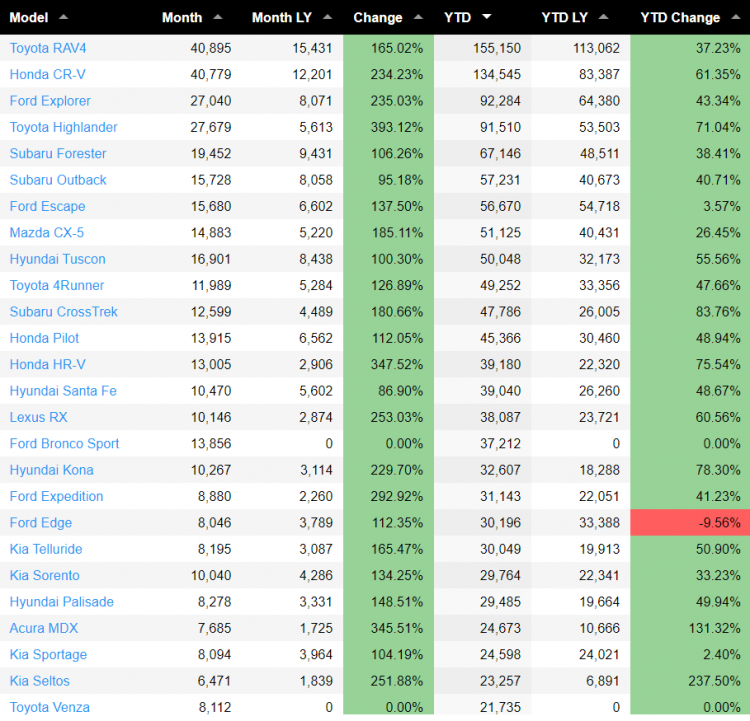Viewport: 750px width, 721px height.
Task: Open Lexus RX model link
Action: [x=38, y=417]
